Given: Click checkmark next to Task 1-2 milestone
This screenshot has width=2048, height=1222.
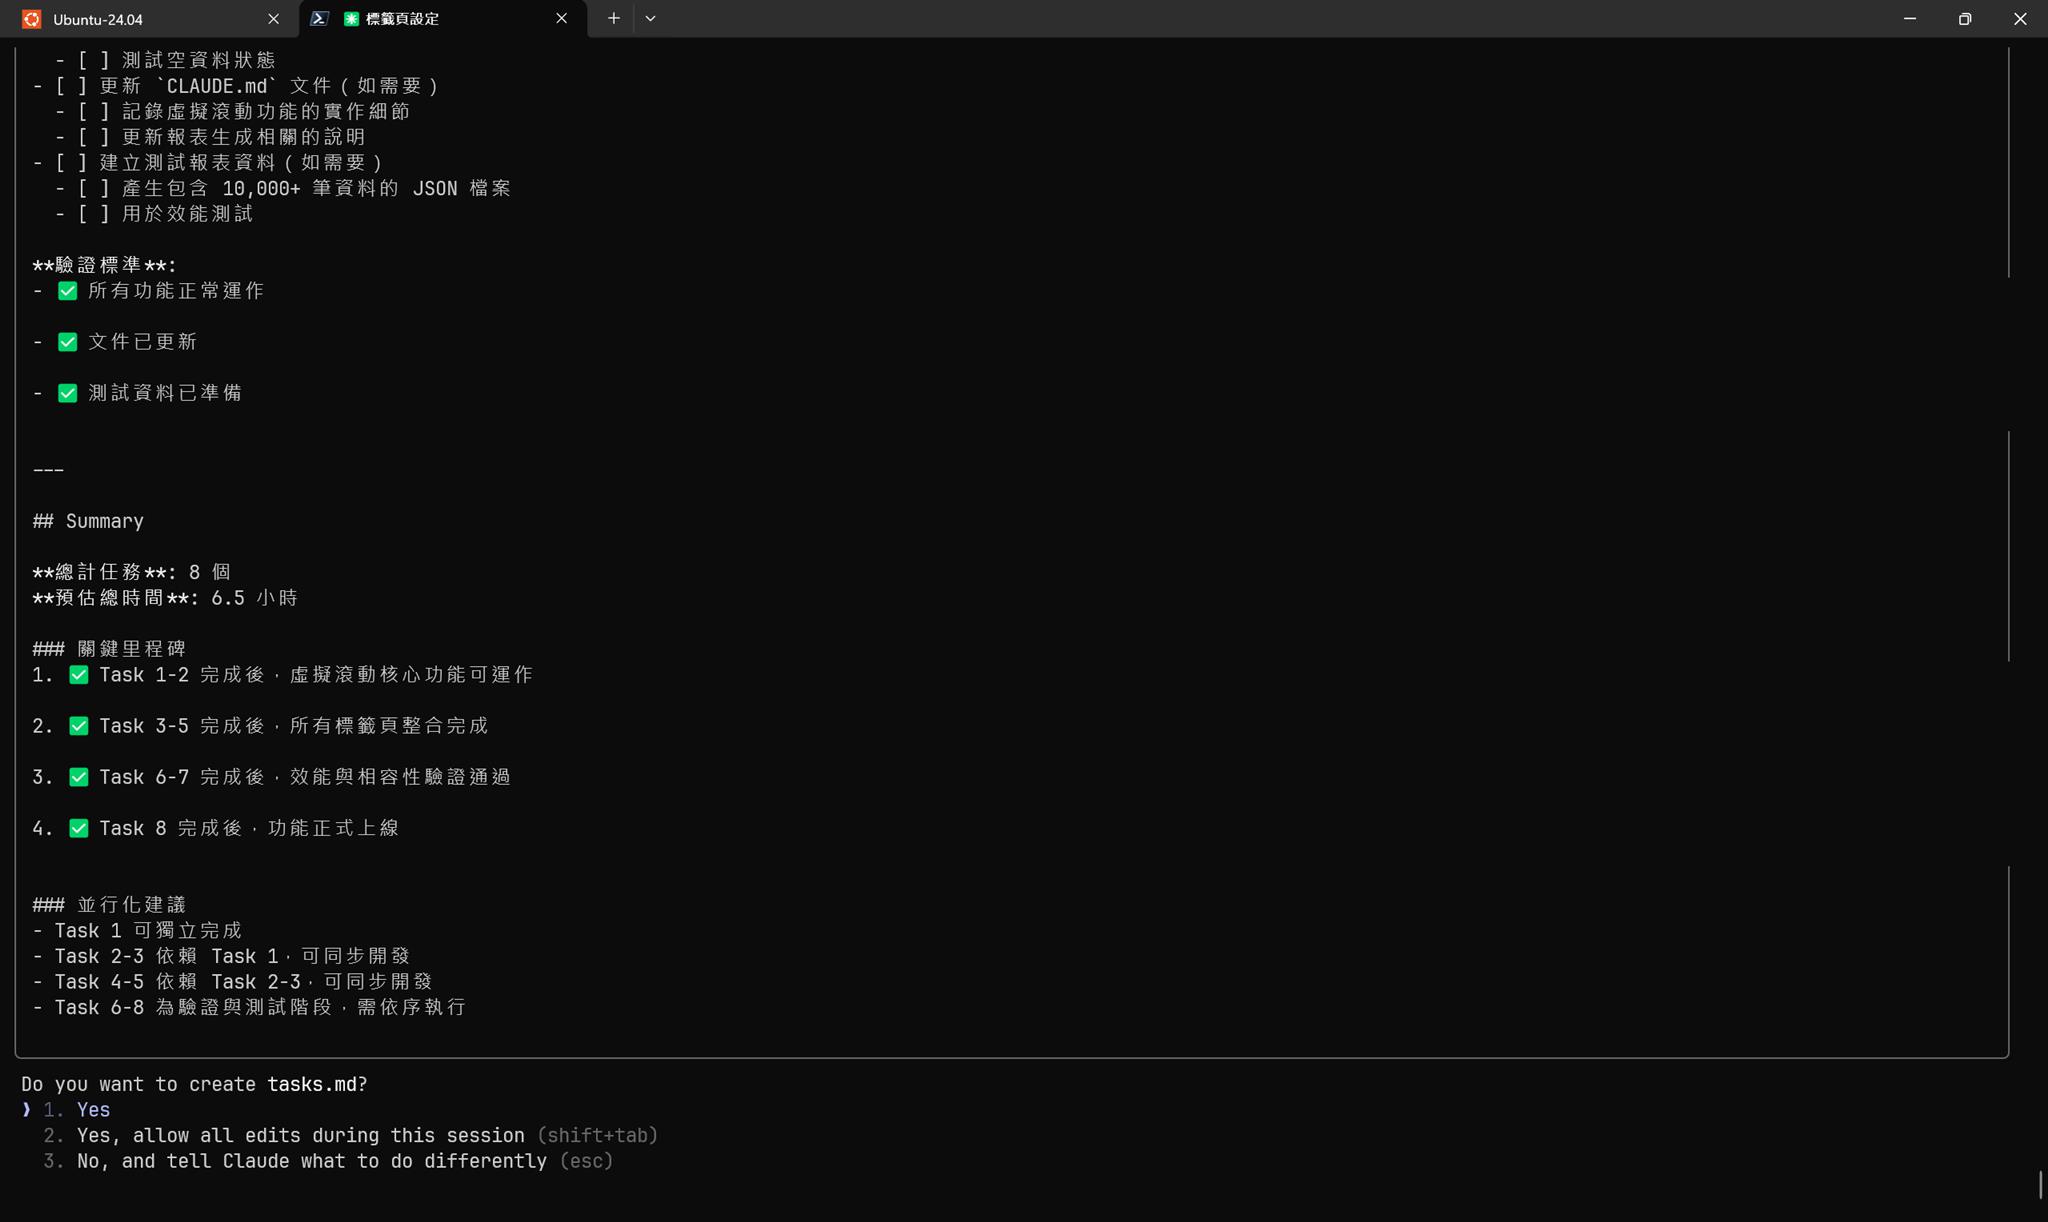Looking at the screenshot, I should click(78, 675).
